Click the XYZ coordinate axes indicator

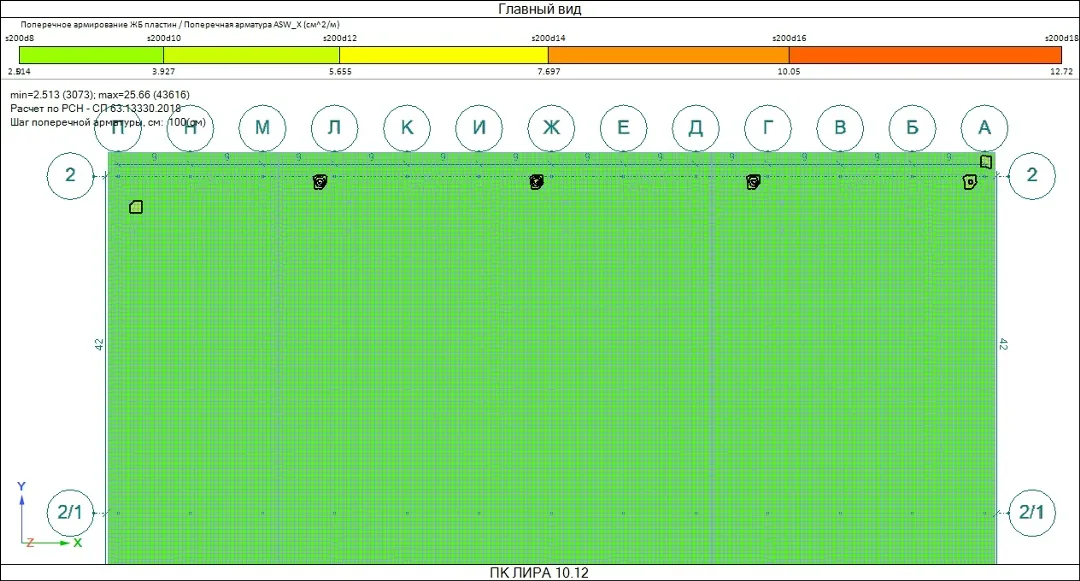pos(48,515)
